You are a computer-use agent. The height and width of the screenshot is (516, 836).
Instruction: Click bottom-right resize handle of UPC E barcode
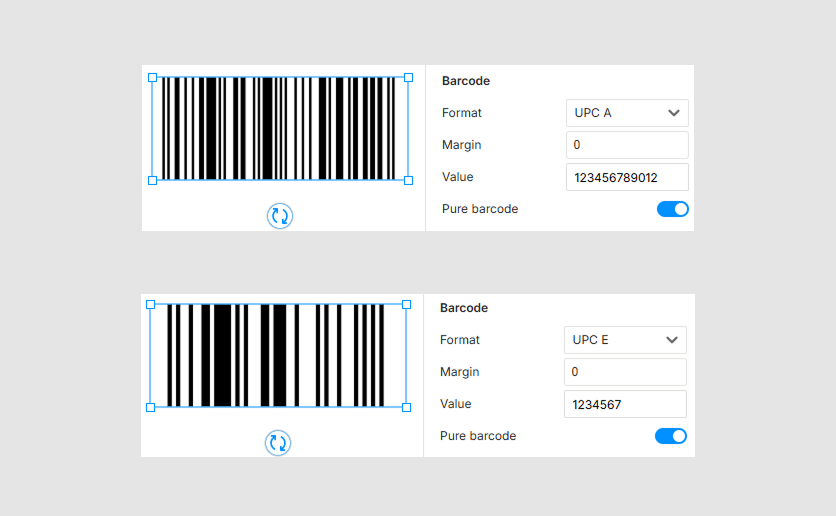click(406, 408)
